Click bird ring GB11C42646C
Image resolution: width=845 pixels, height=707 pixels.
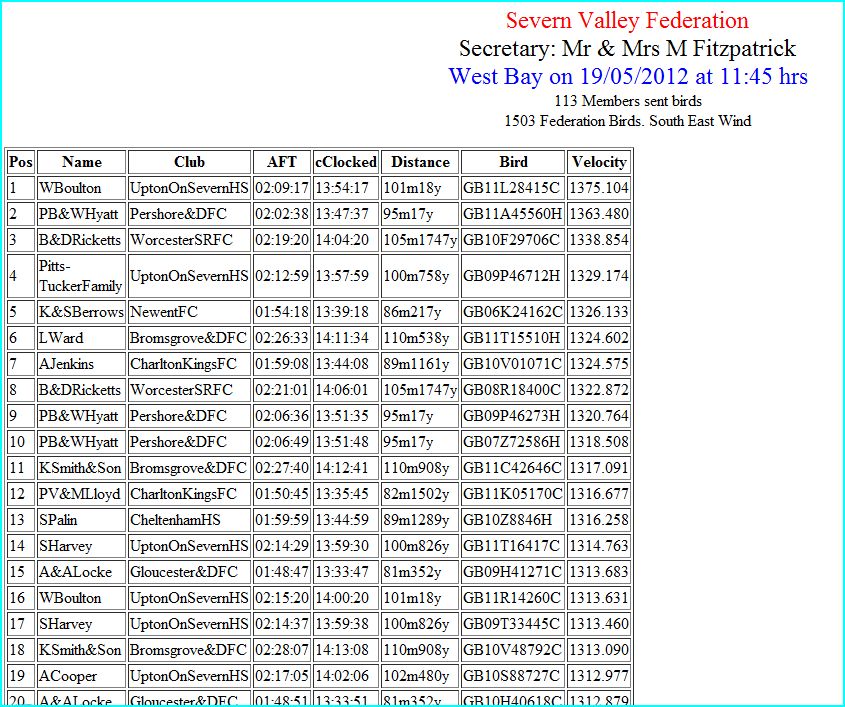pos(513,468)
